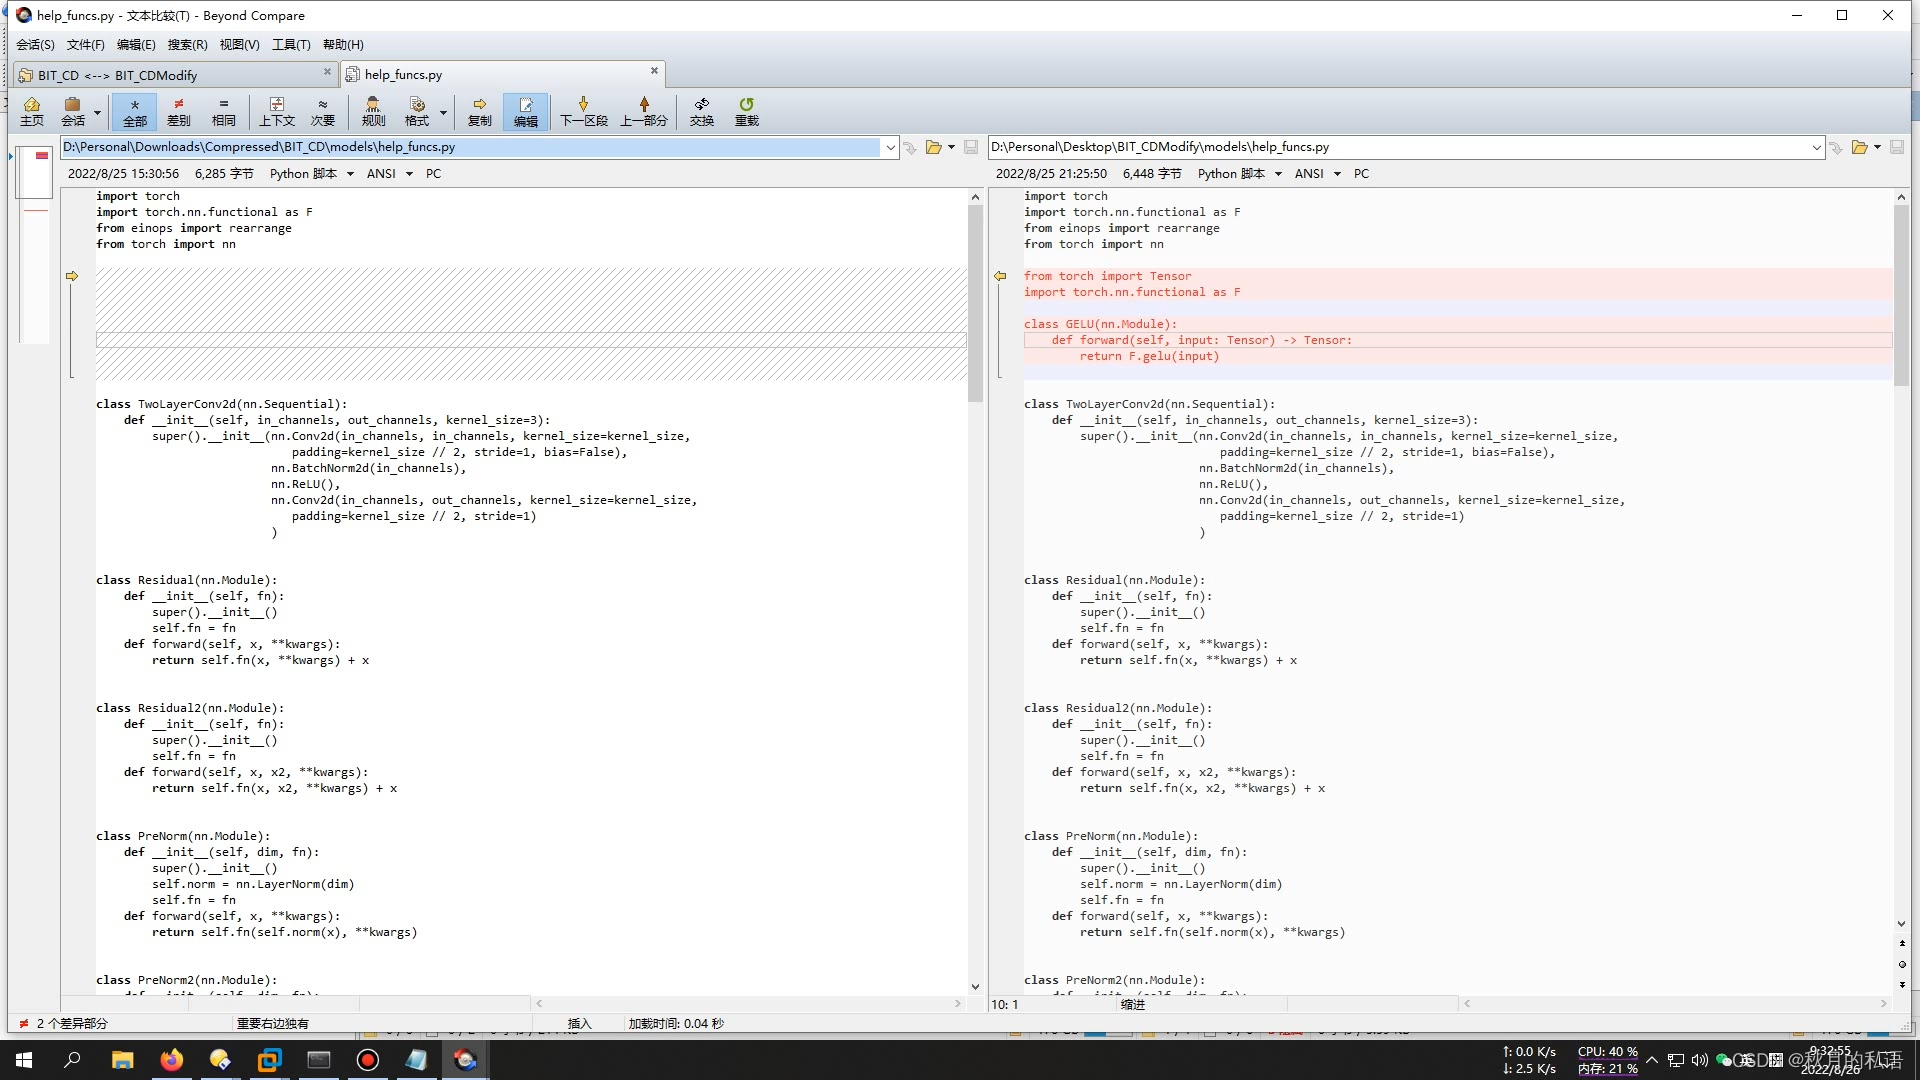Open left pane ANSI encoding dropdown

point(390,174)
